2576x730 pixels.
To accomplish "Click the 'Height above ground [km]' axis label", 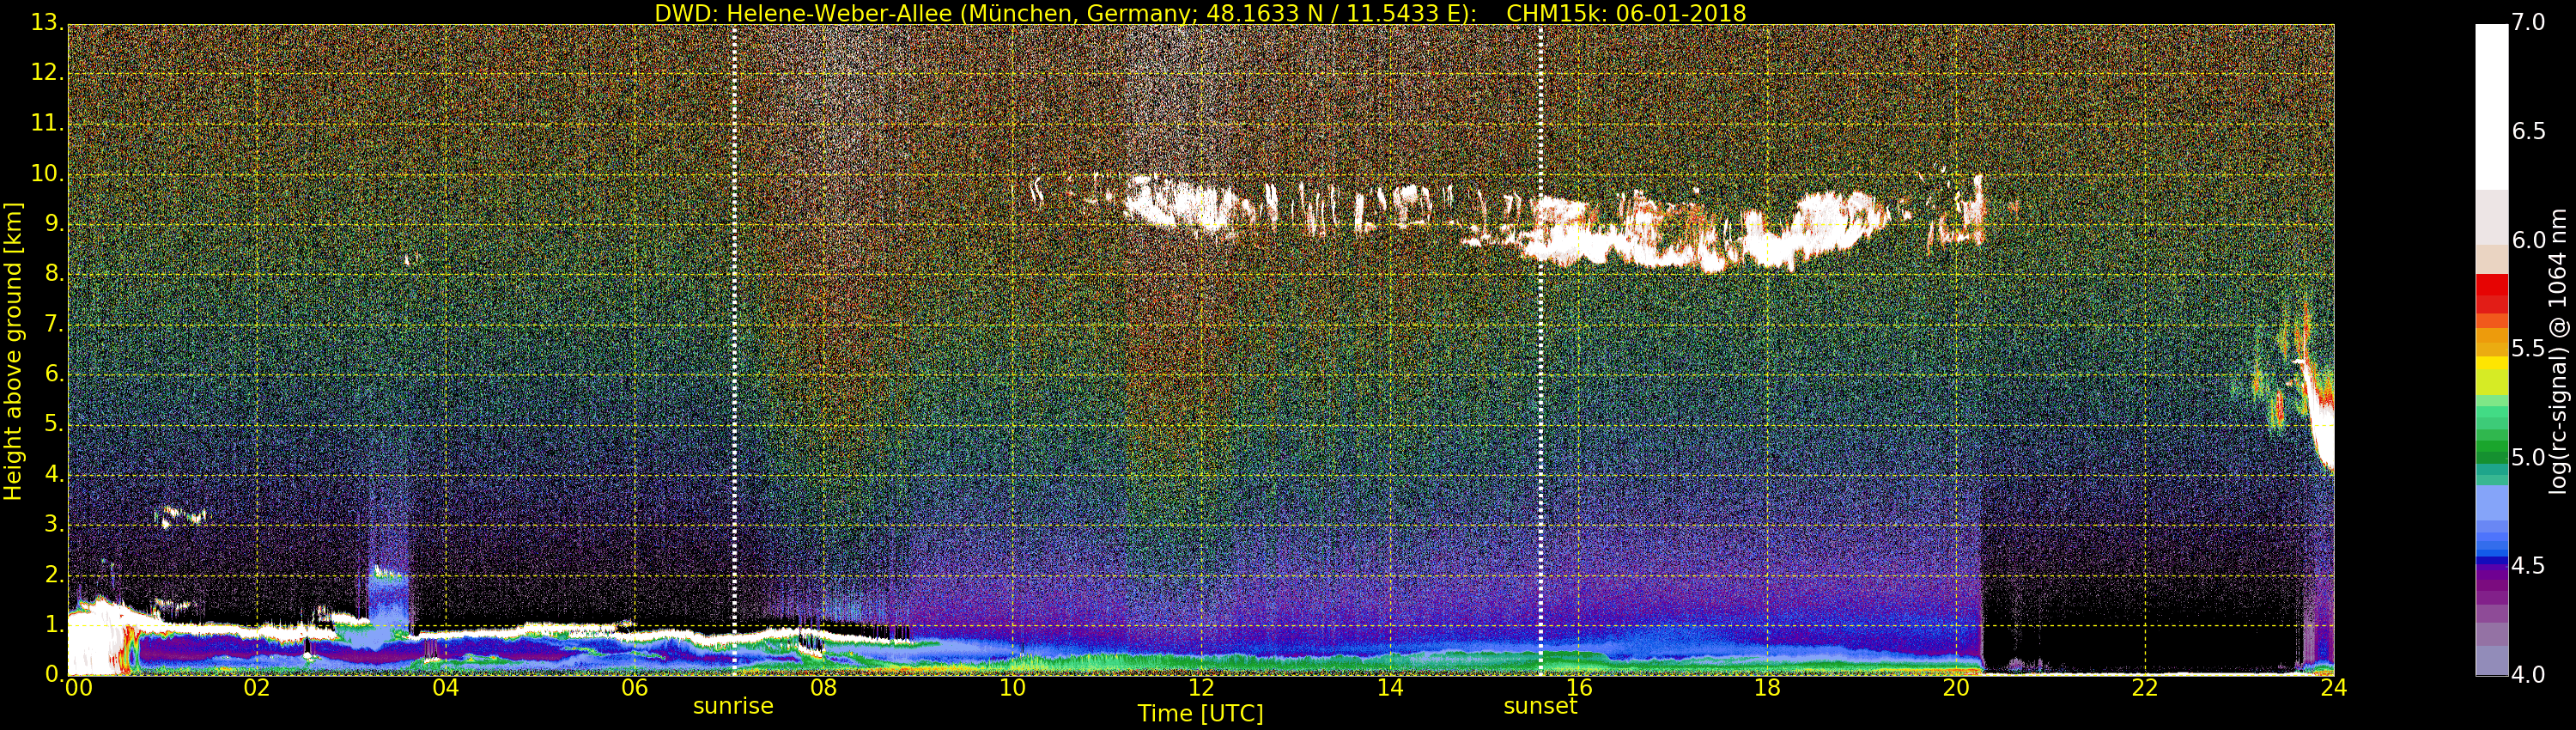I will pyautogui.click(x=13, y=350).
